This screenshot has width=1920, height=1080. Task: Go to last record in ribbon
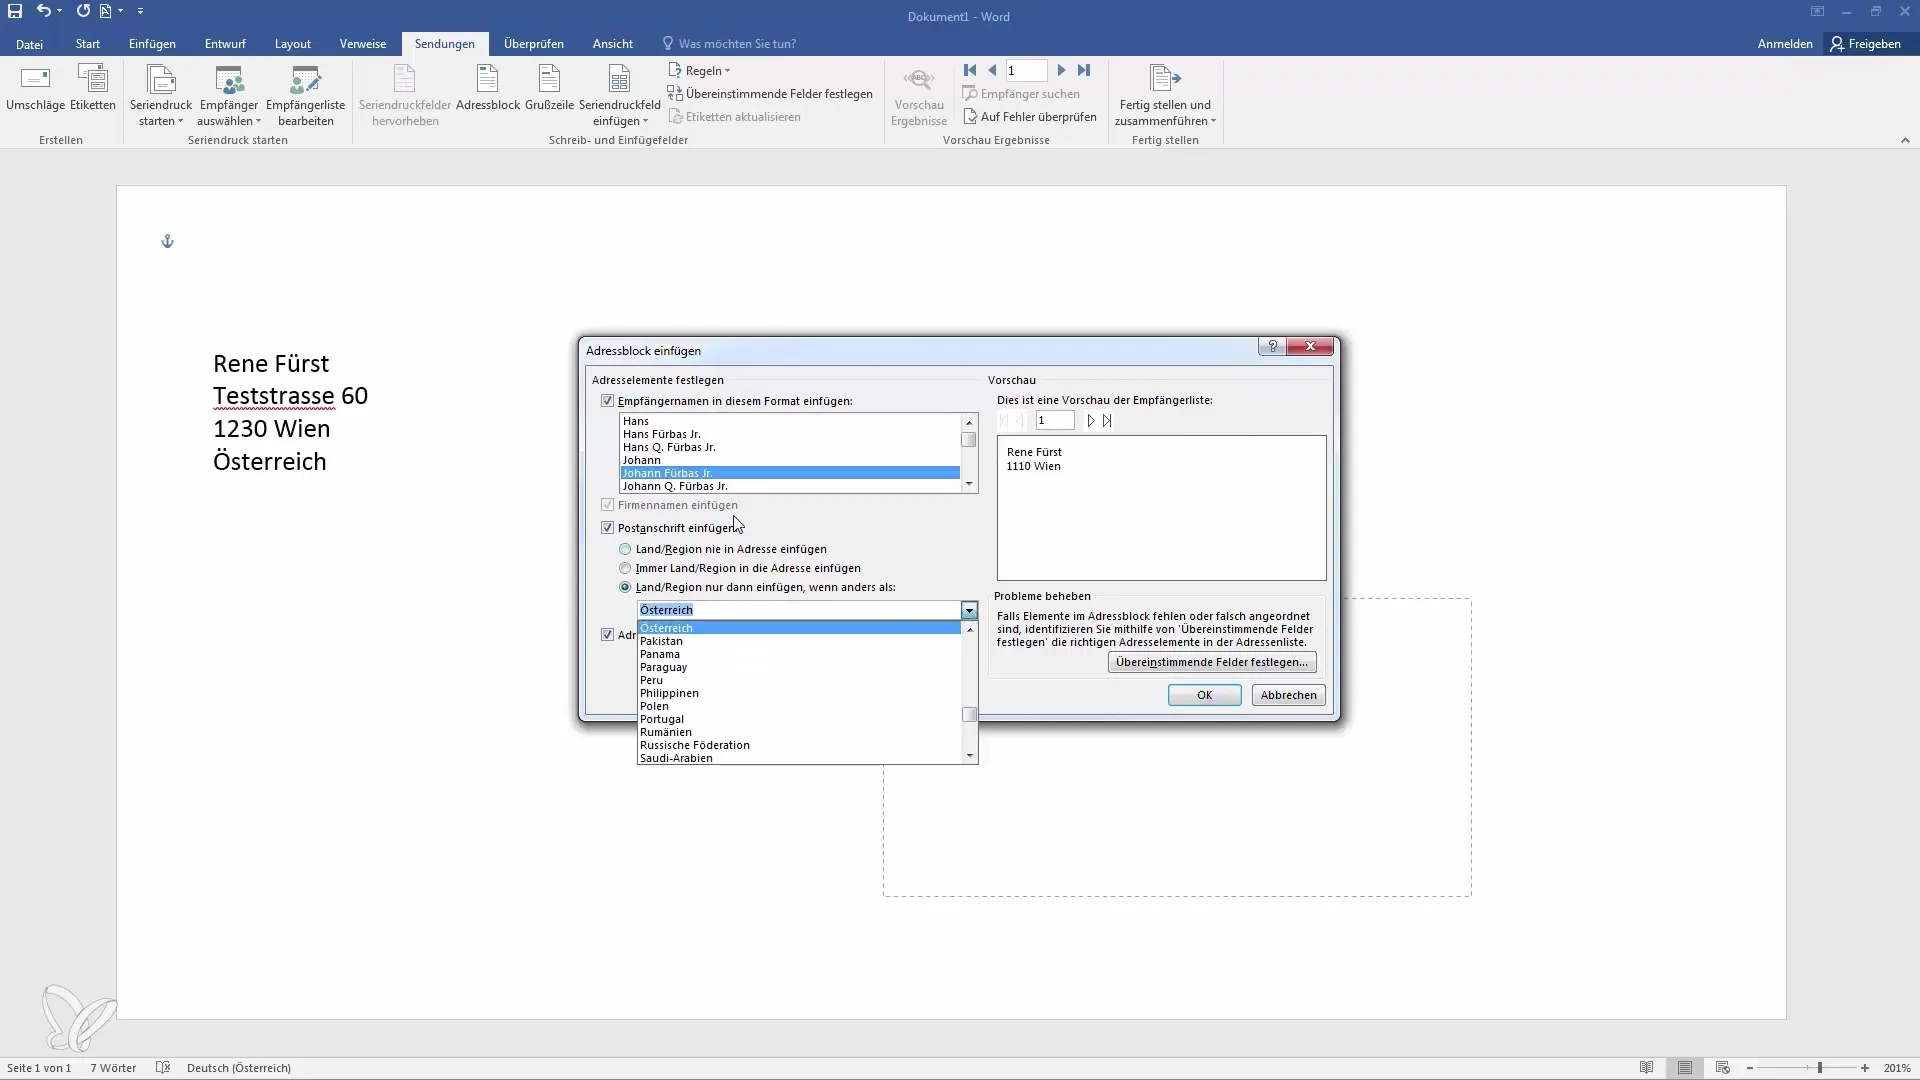[1084, 70]
